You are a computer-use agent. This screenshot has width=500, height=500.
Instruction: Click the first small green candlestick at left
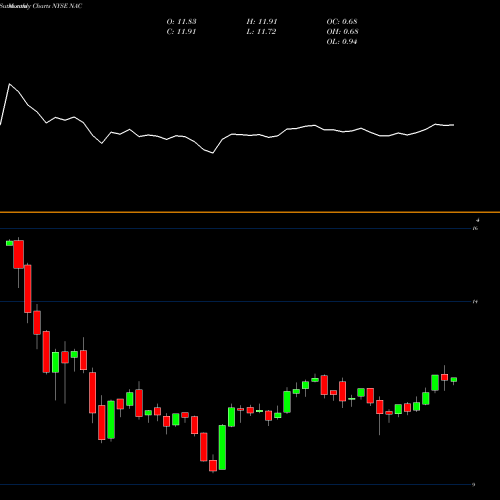click(x=10, y=243)
